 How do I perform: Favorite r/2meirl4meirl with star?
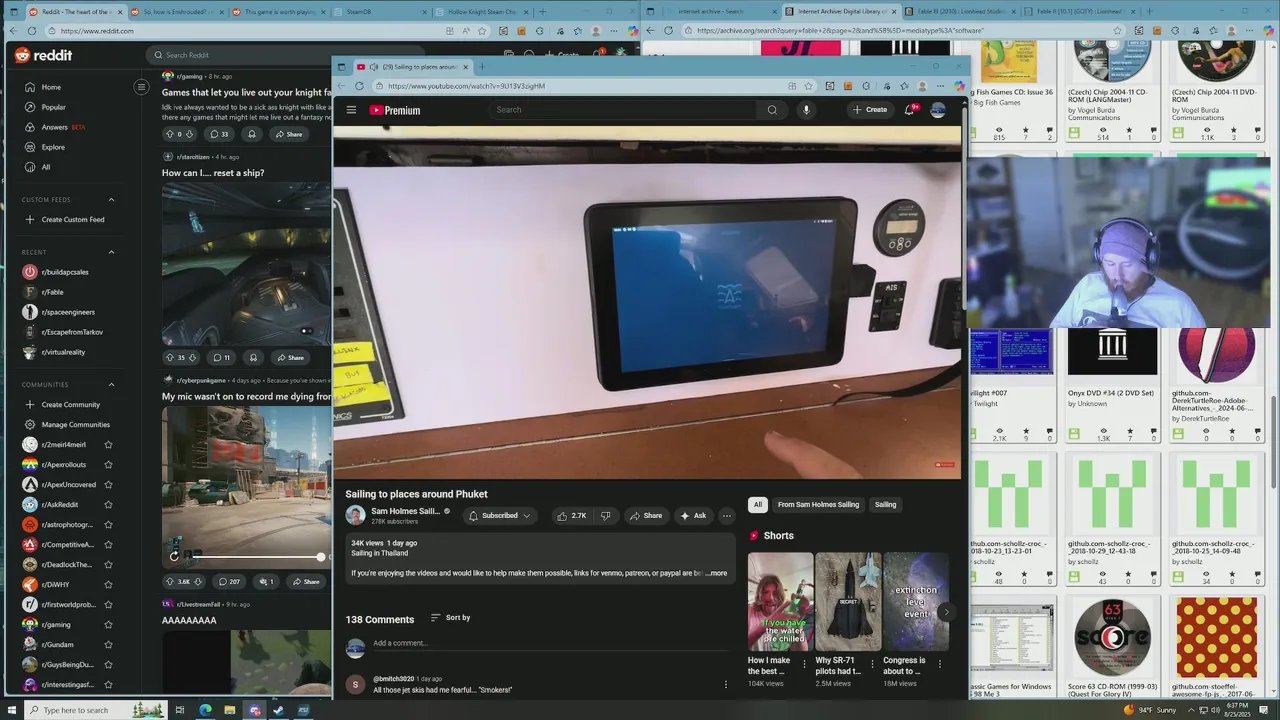coord(108,445)
